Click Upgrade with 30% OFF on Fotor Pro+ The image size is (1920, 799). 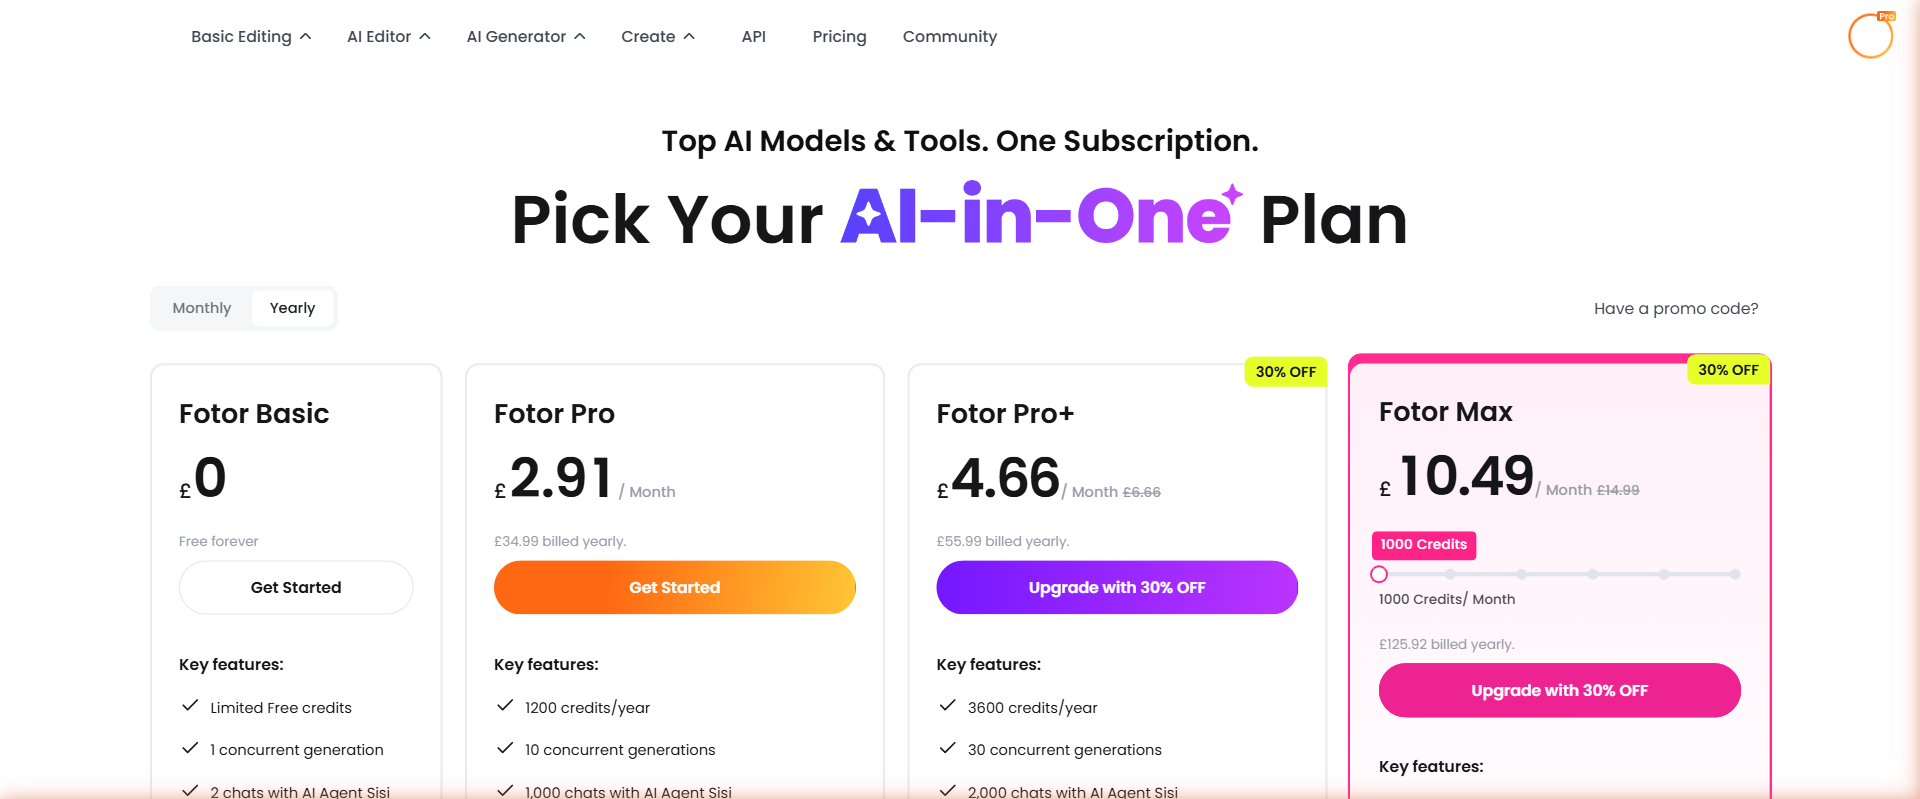[x=1116, y=587]
